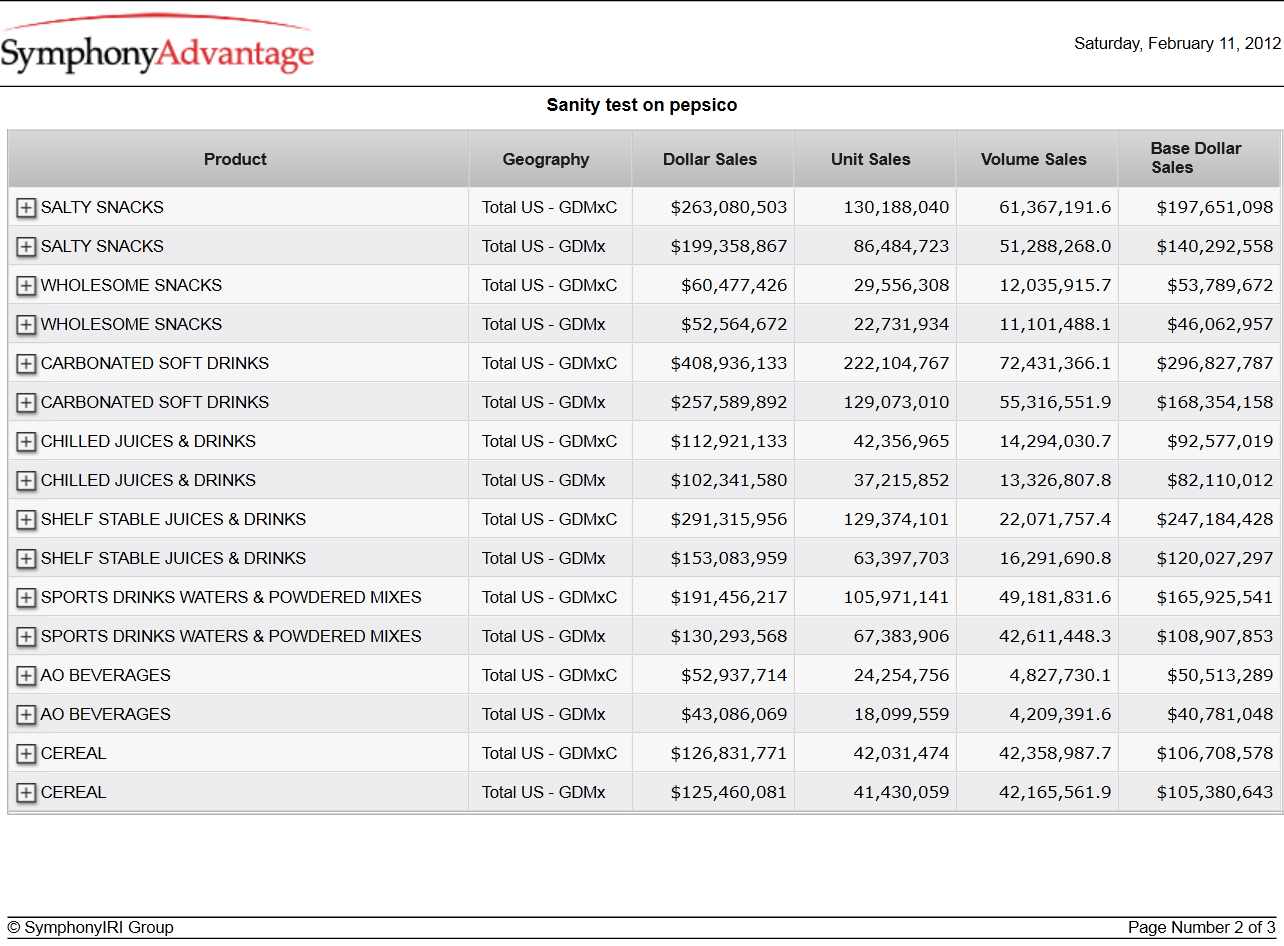Expand CEREAL row with $126,831,771 dollar sales

(26, 754)
